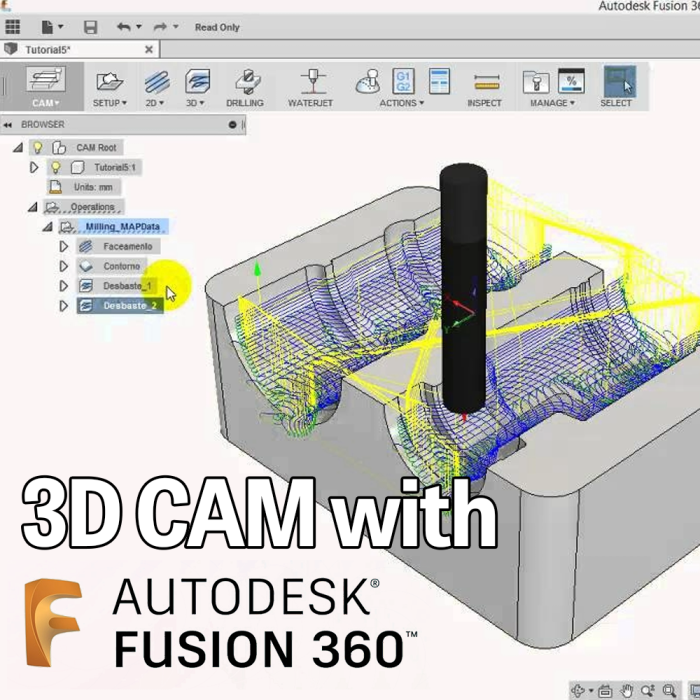
Task: Expand the Faceamento operation
Action: click(x=64, y=246)
